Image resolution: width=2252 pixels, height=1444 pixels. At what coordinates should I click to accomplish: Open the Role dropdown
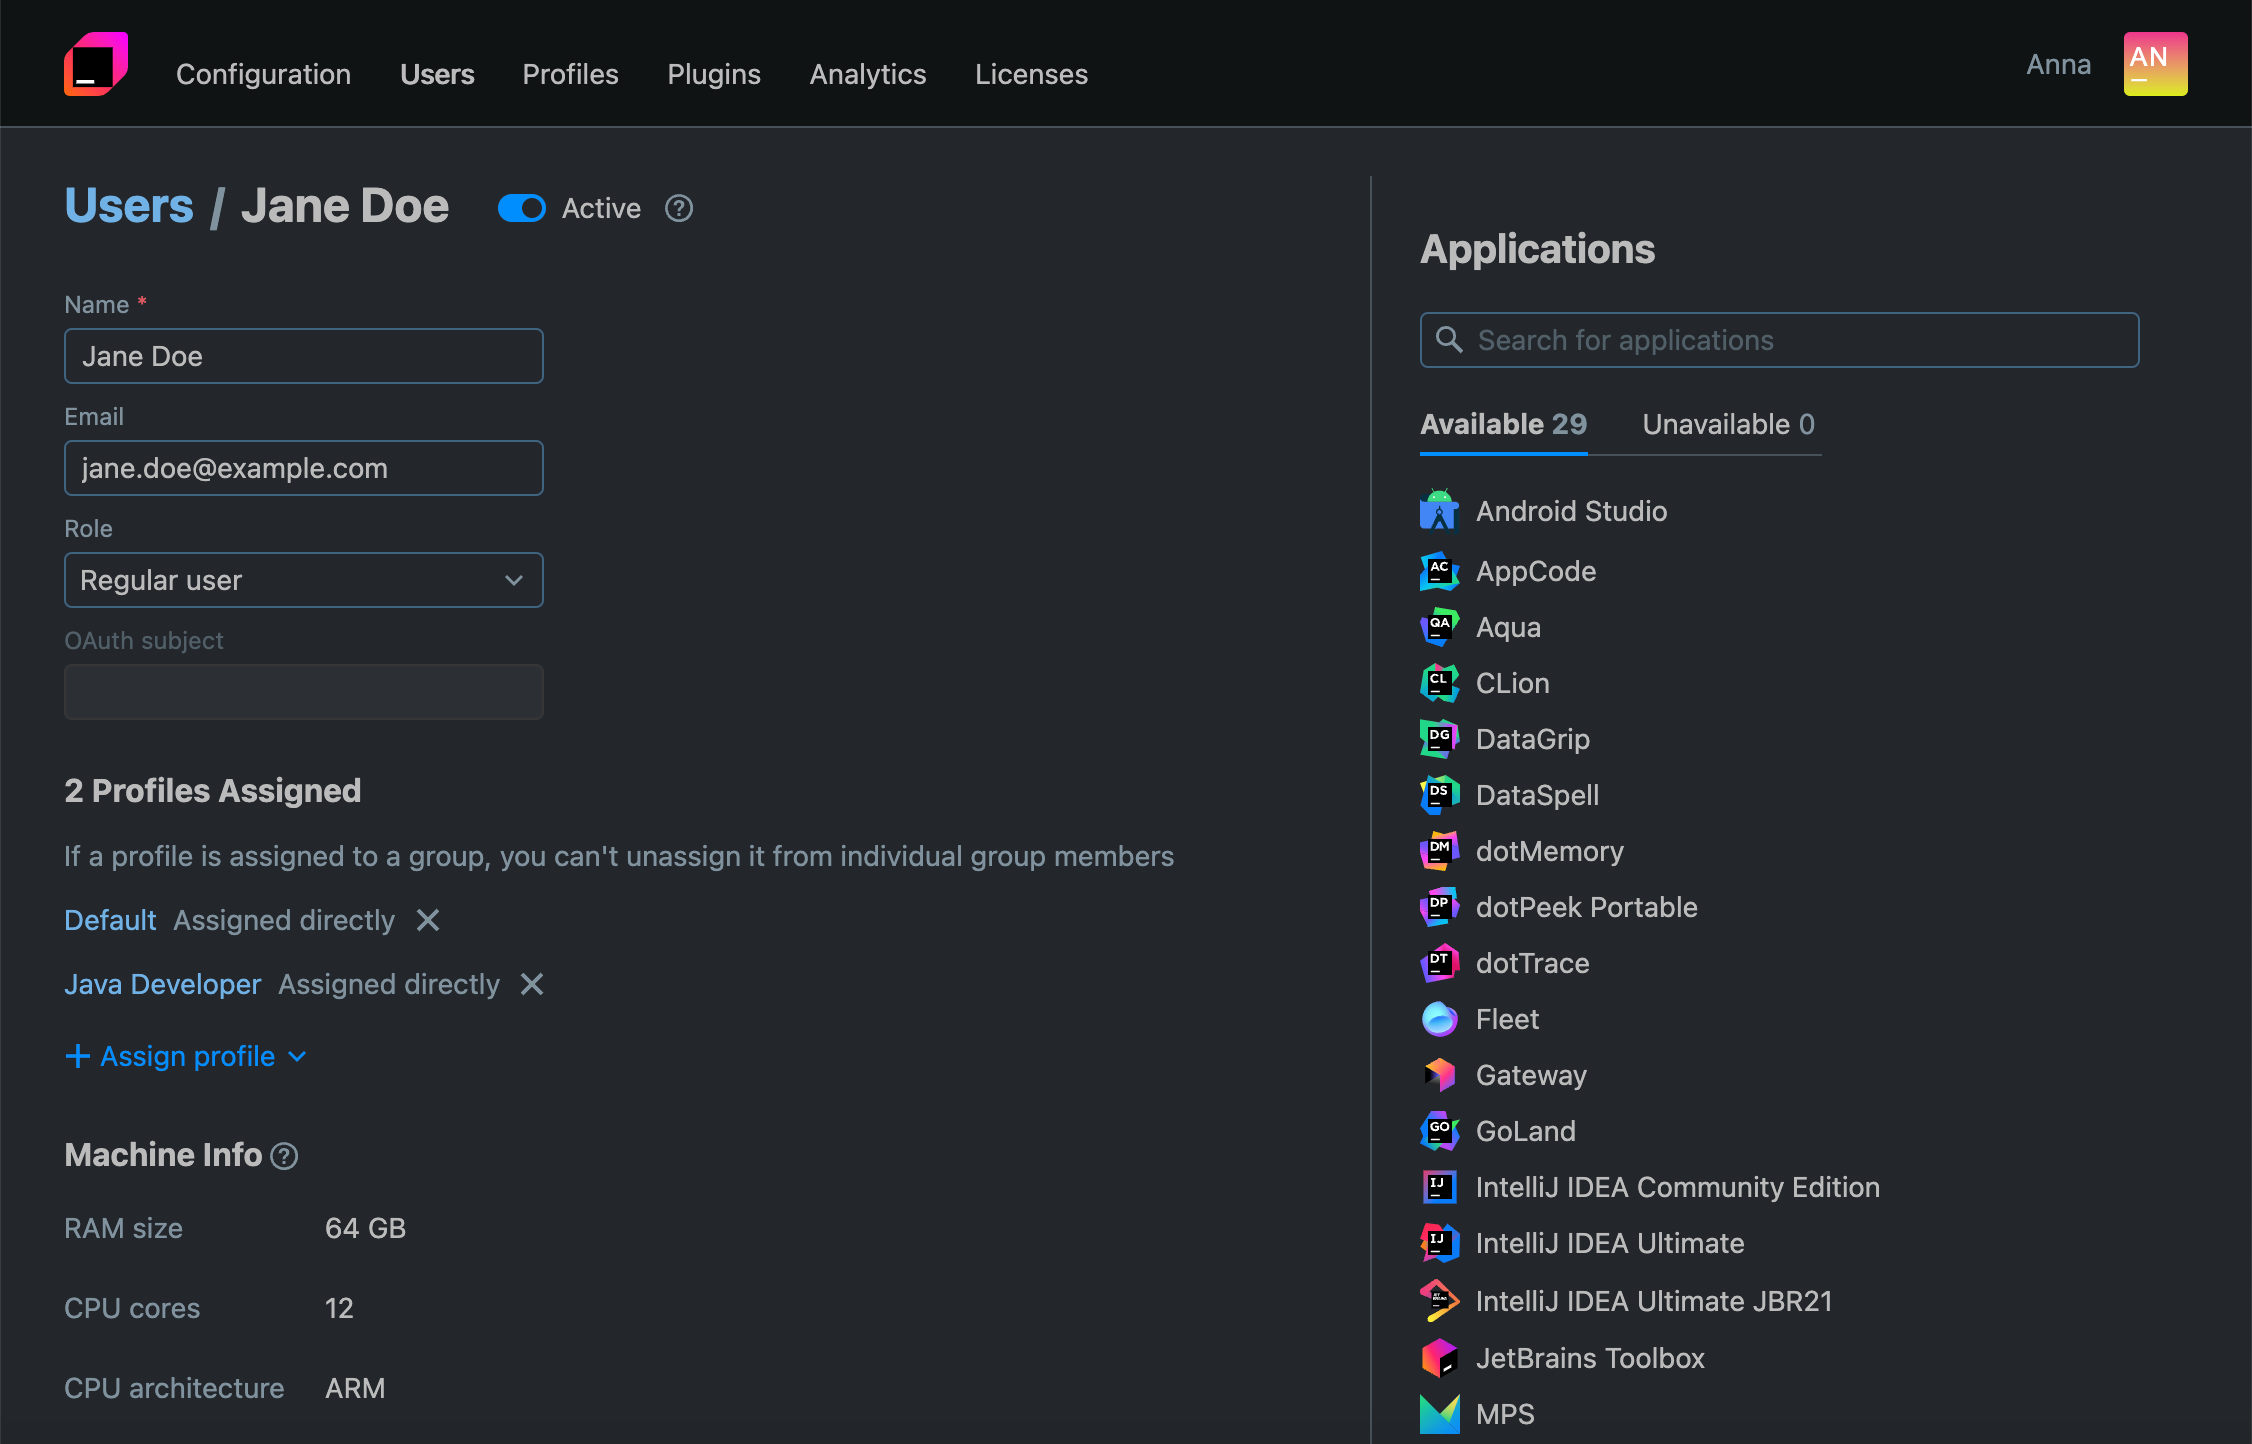pos(303,580)
